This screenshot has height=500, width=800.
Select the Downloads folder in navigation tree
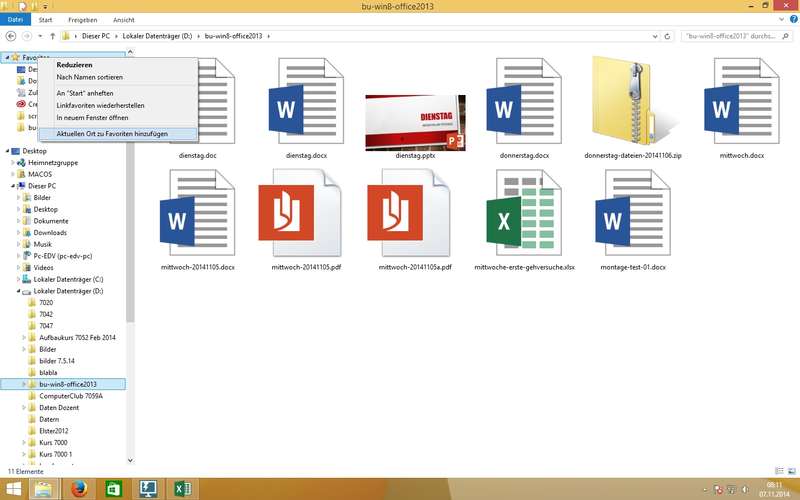pyautogui.click(x=50, y=232)
